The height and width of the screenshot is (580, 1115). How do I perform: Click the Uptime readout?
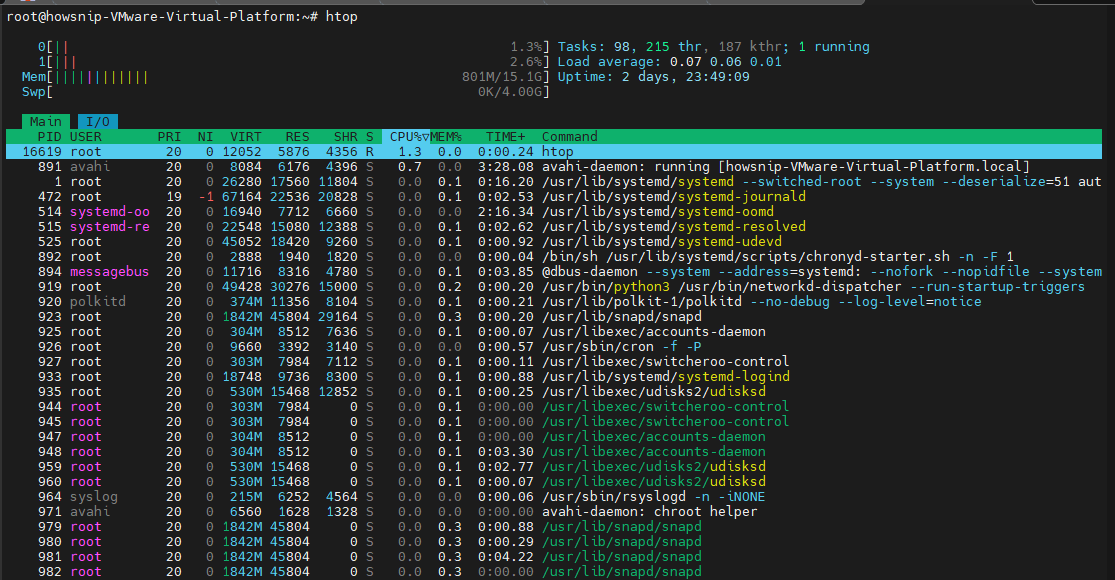[x=653, y=77]
